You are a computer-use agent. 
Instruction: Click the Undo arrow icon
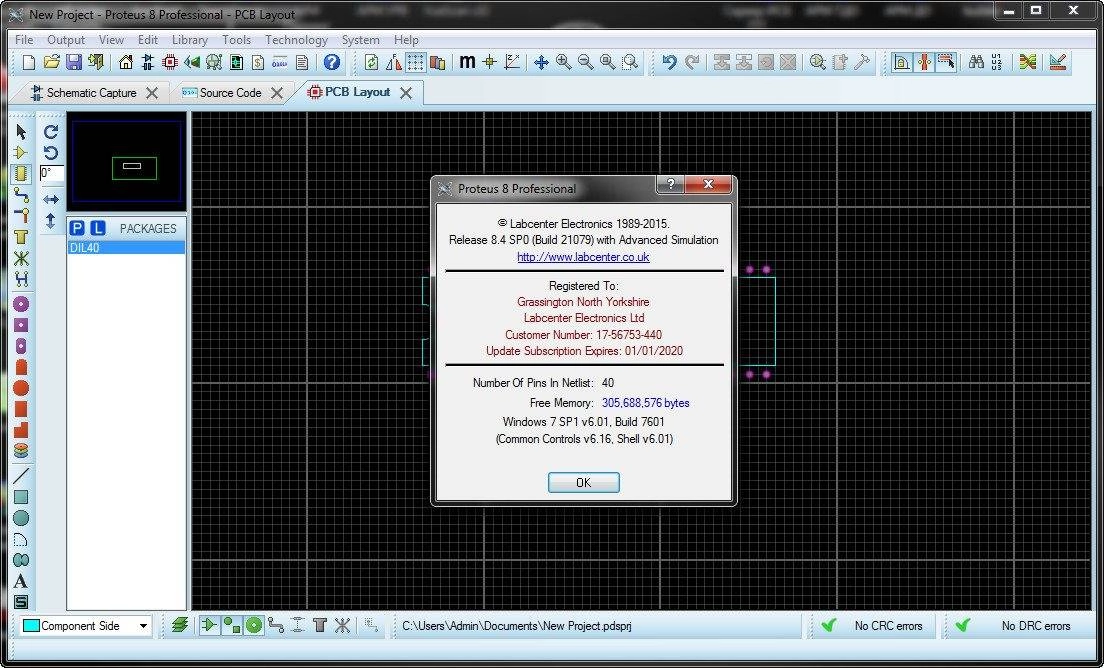(x=670, y=63)
